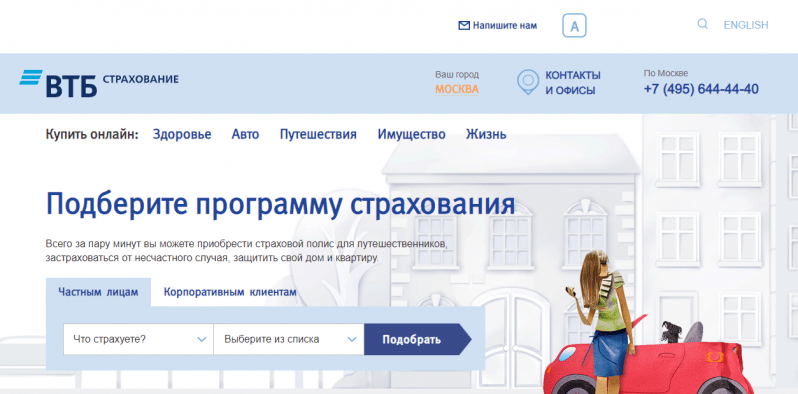The image size is (798, 394).
Task: Click the Купить онлайн: label
Action: pyautogui.click(x=92, y=135)
